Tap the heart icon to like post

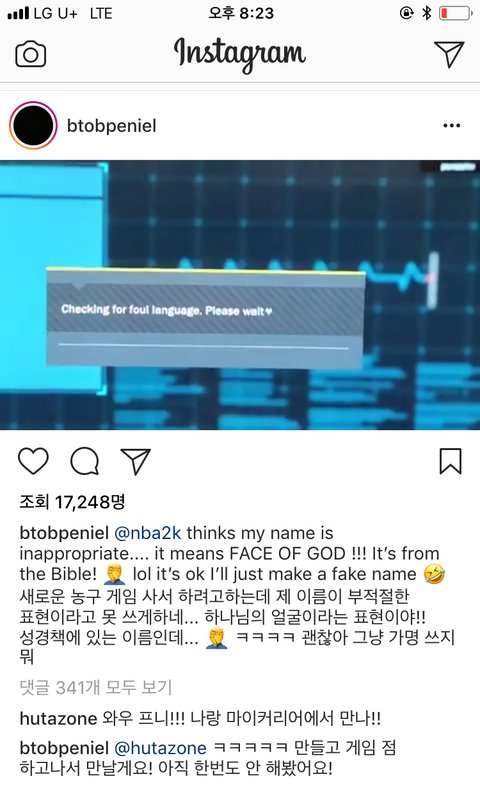click(33, 460)
